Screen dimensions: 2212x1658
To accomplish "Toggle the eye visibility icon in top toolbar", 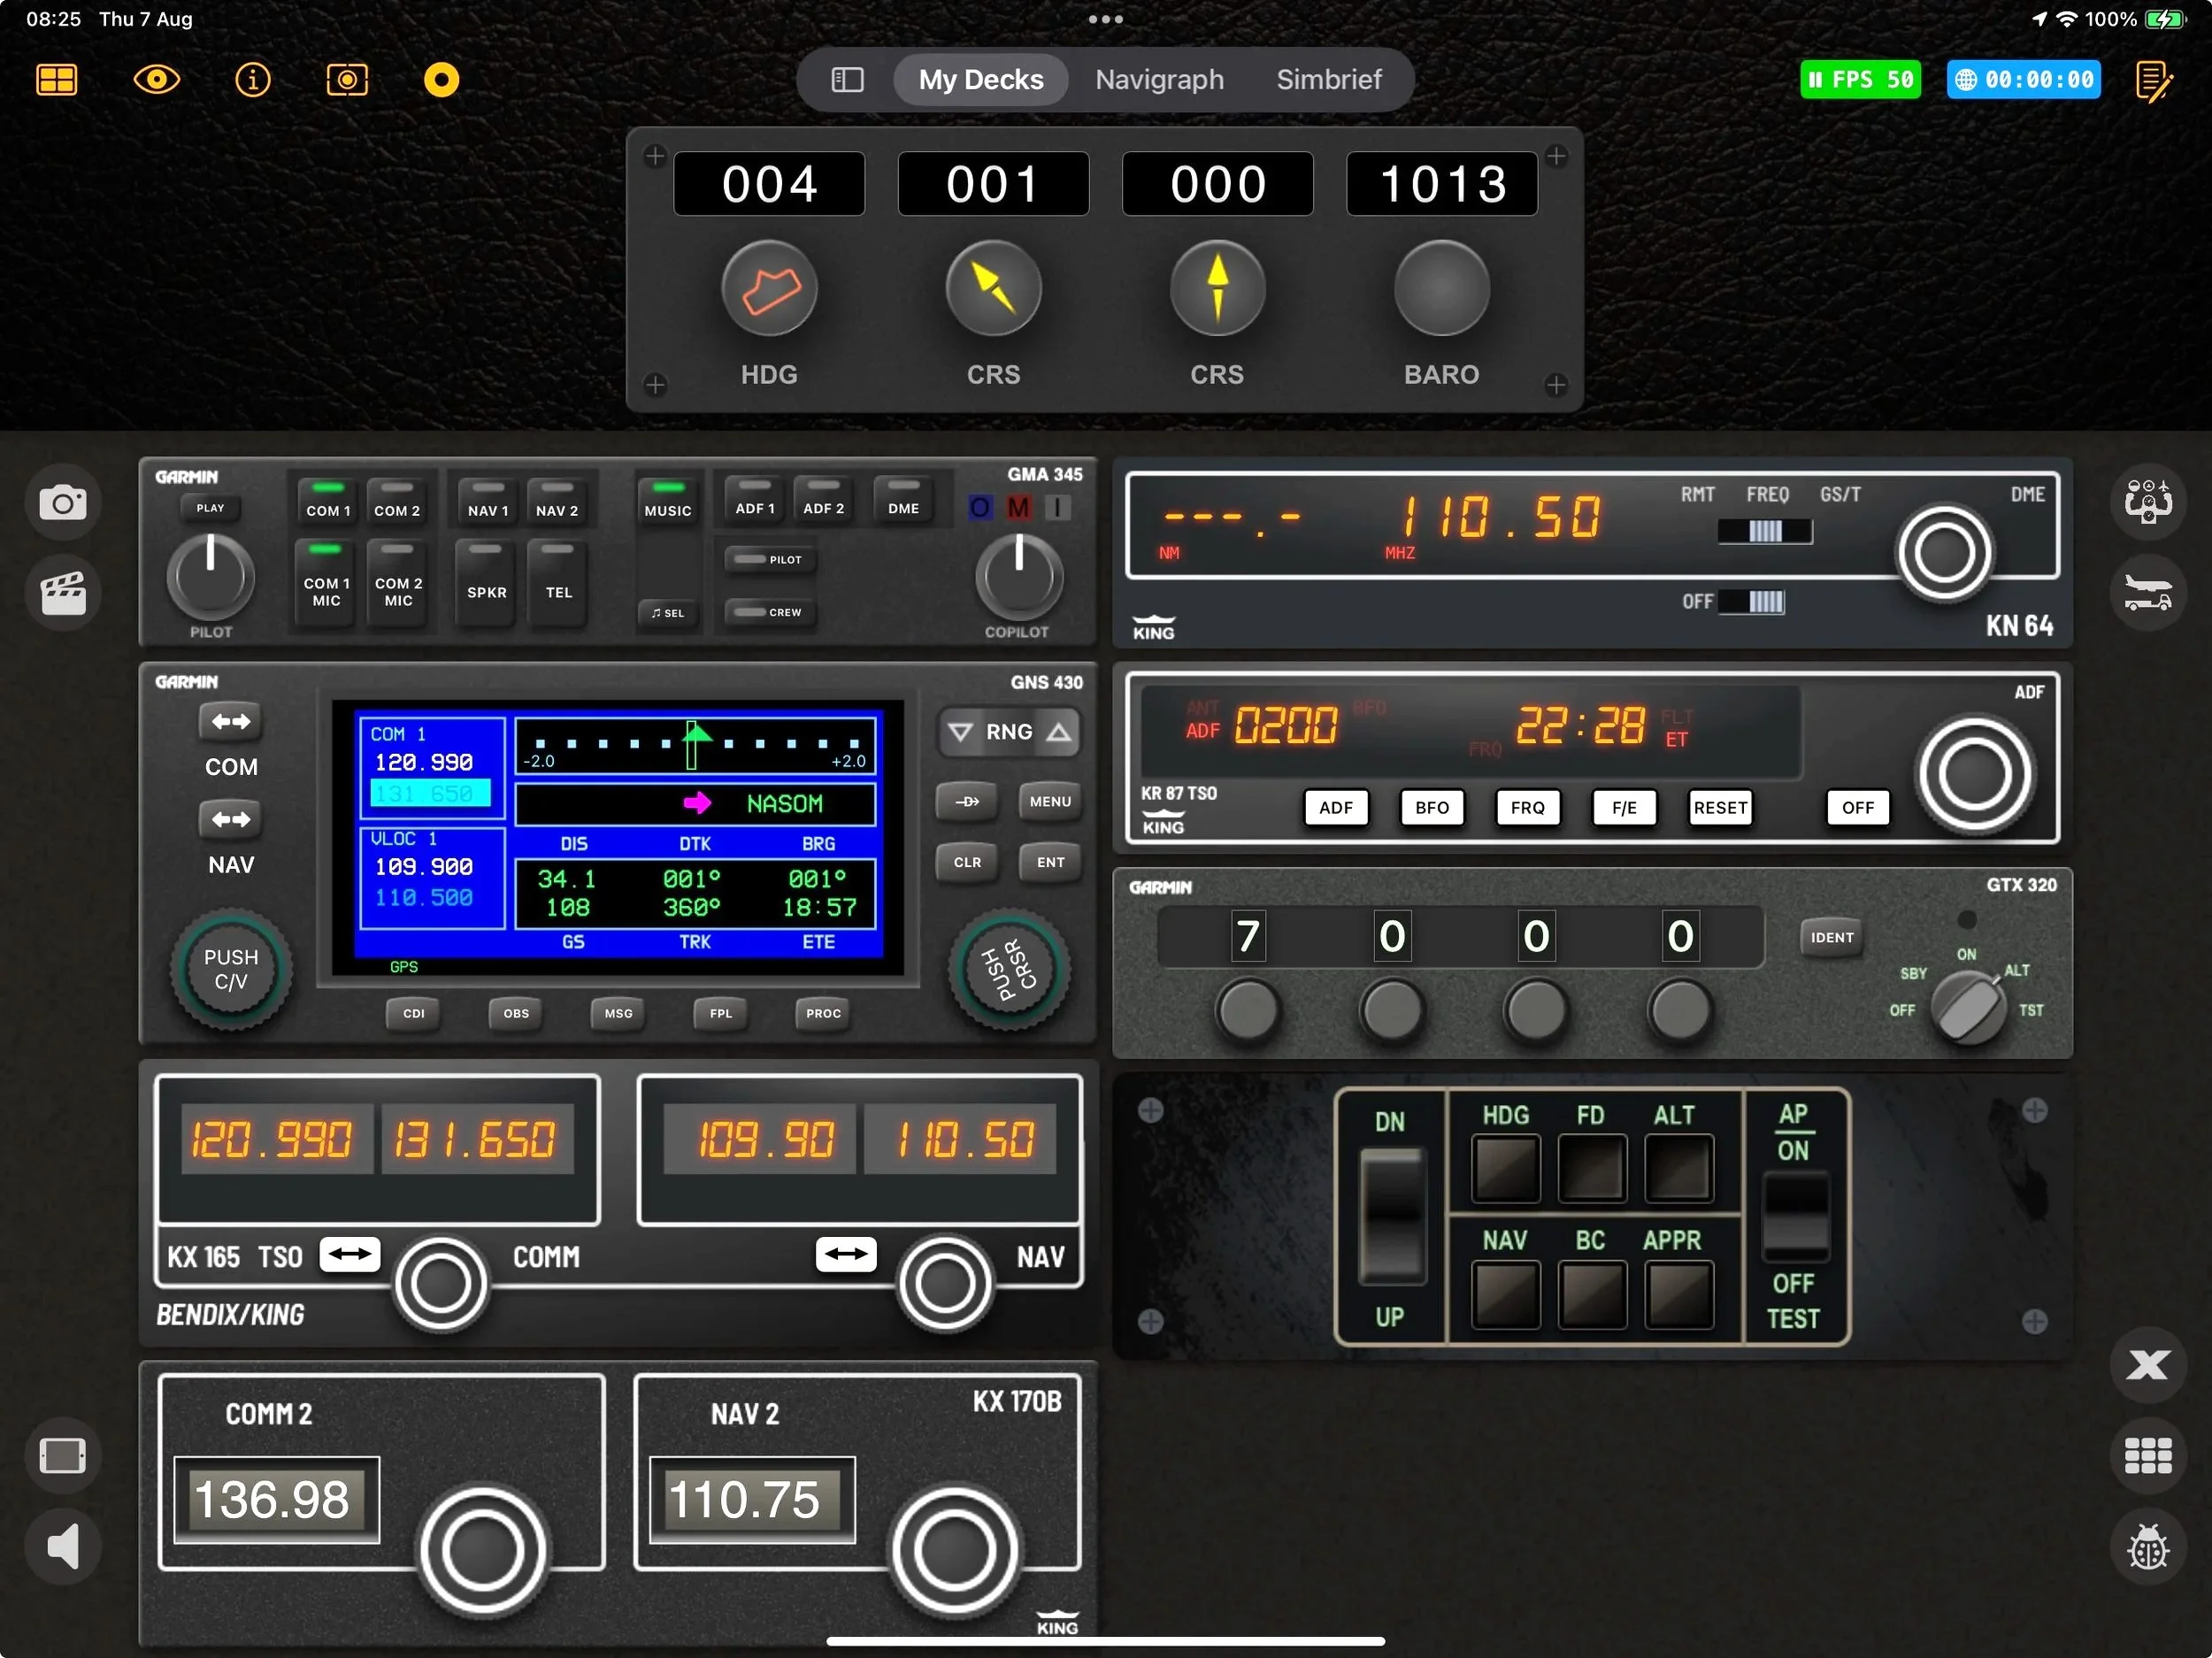I will click(x=157, y=80).
